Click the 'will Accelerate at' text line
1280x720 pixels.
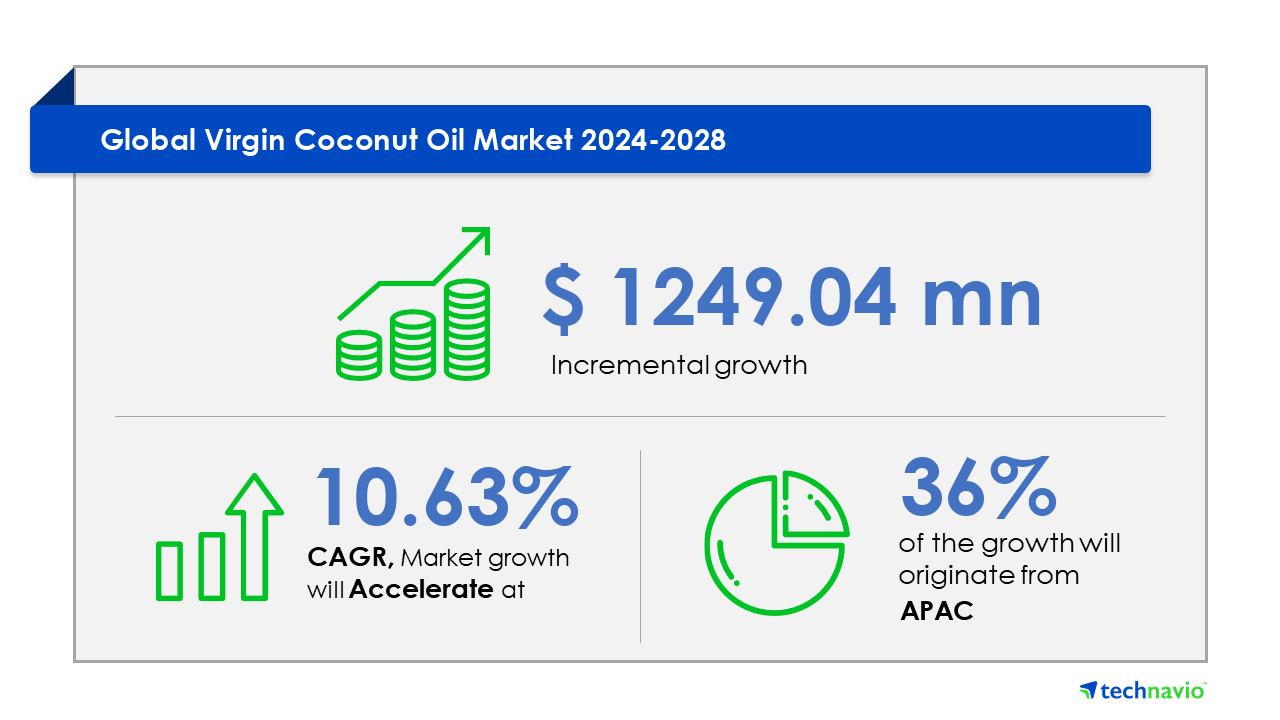[416, 590]
